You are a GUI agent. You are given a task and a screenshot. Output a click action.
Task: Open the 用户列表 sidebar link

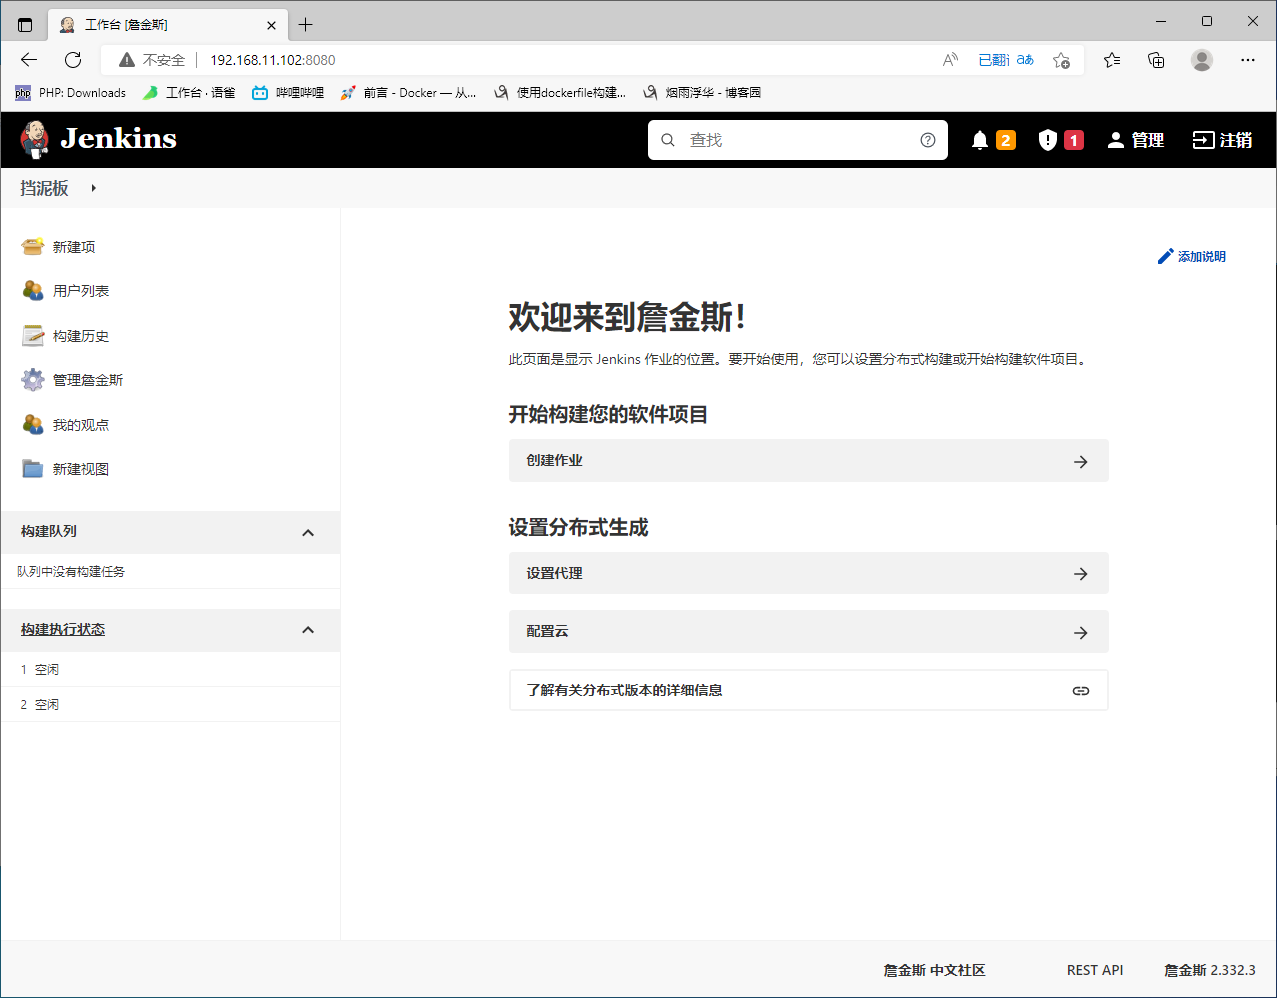point(81,291)
